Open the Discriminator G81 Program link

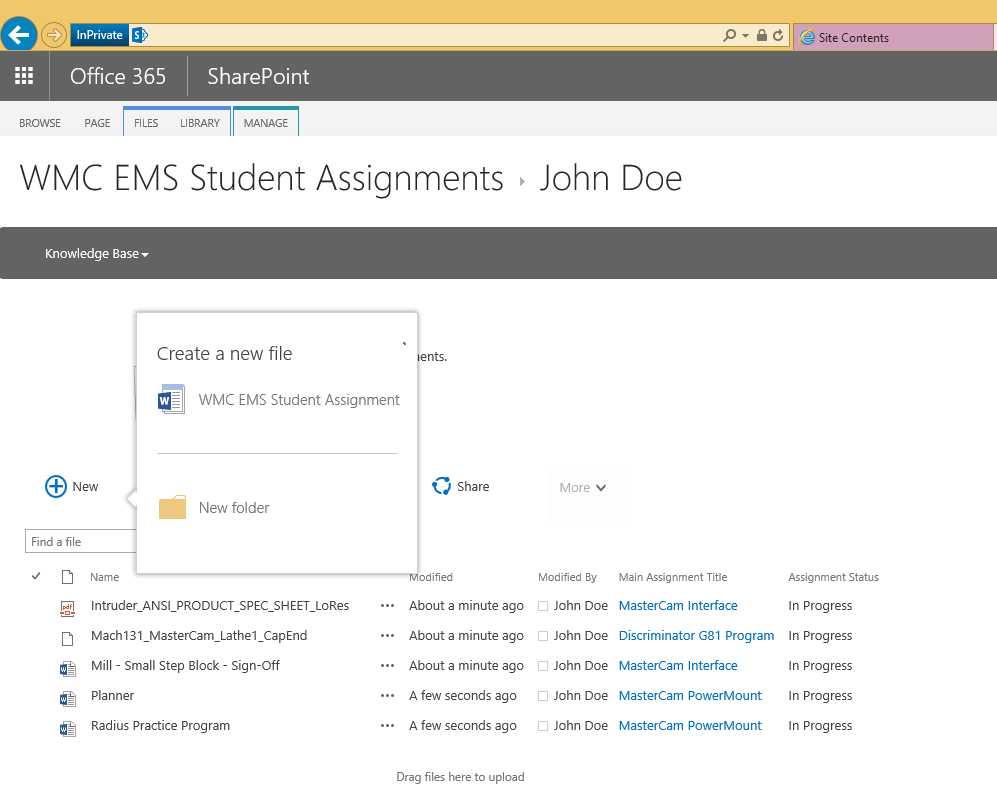[696, 636]
